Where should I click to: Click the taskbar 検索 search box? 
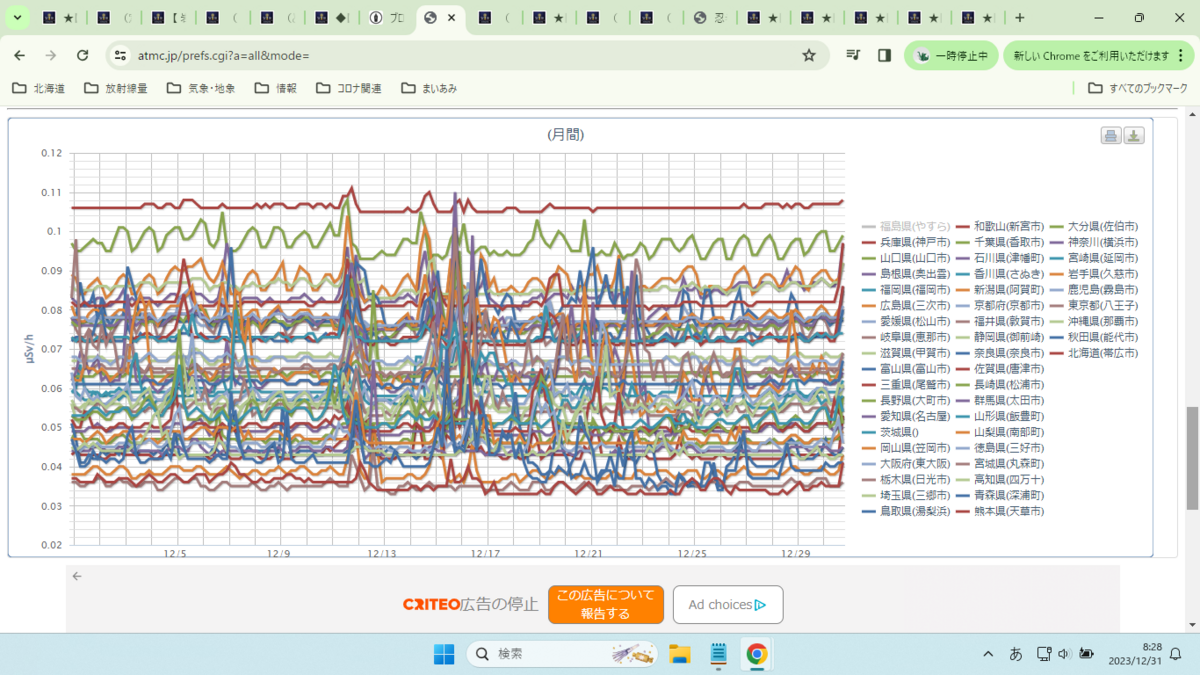562,654
